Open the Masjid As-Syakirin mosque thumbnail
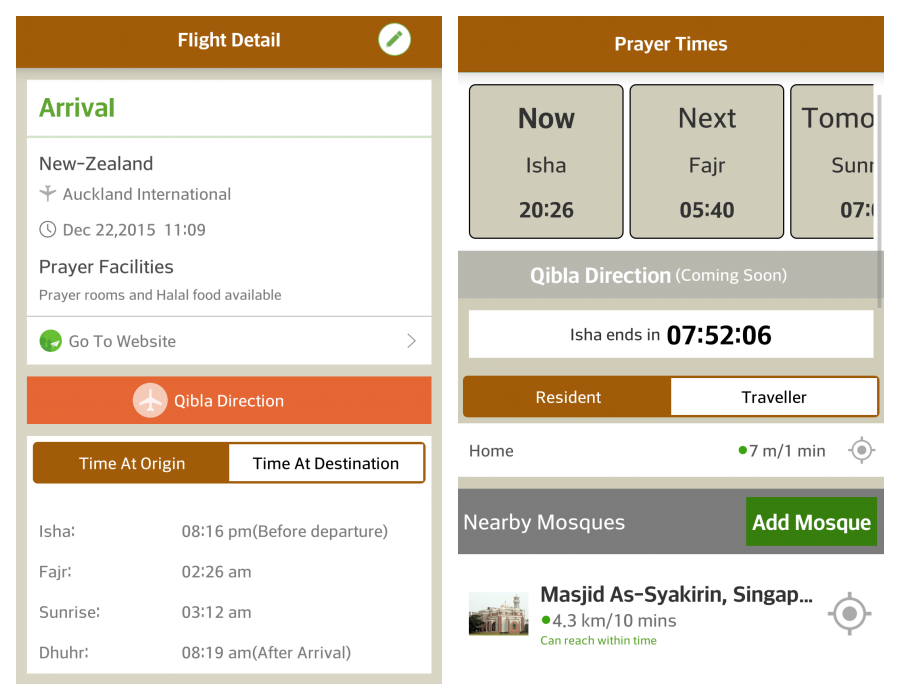 498,614
